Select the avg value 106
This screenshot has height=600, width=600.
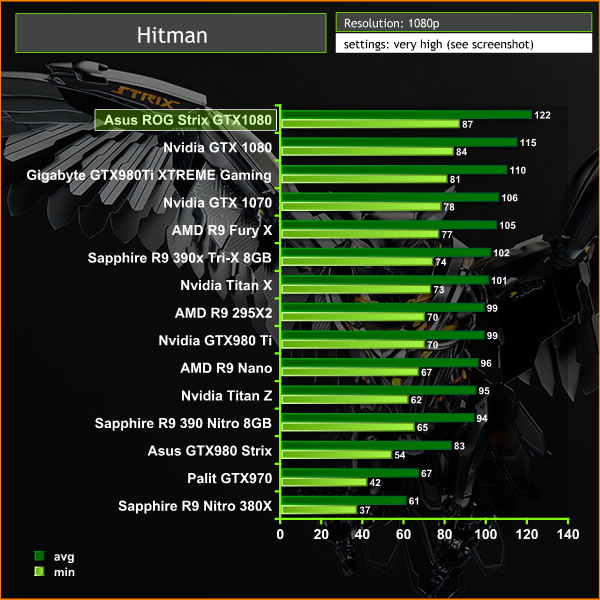click(x=509, y=198)
